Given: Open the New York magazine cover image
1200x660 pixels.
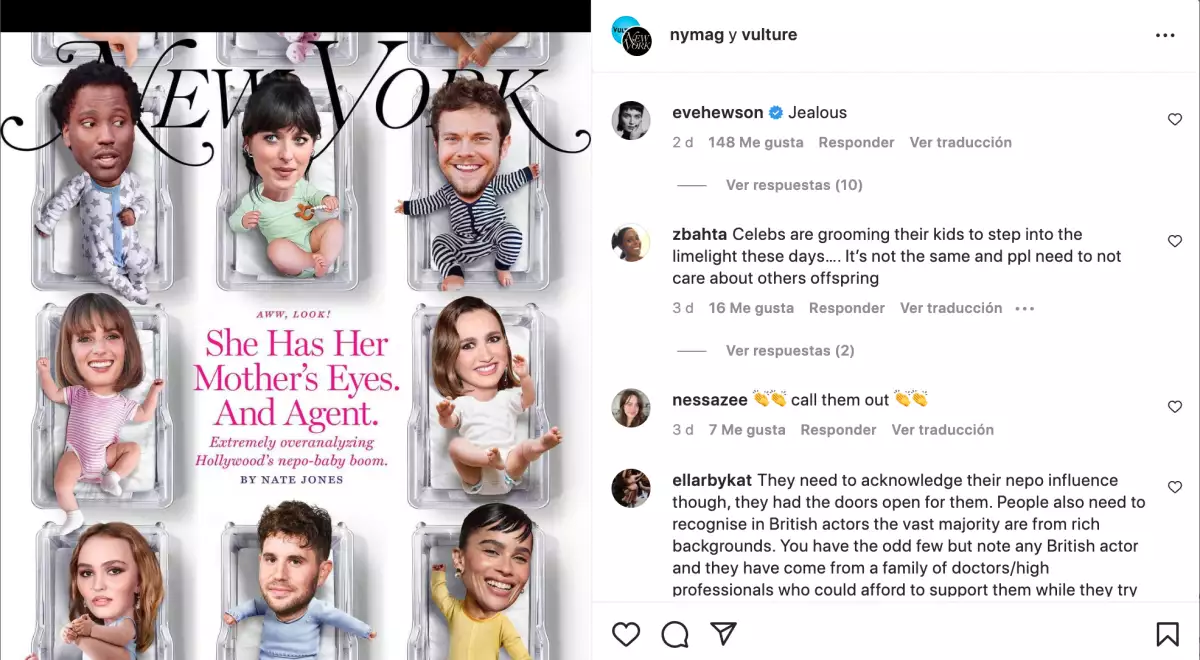Looking at the screenshot, I should tap(296, 346).
